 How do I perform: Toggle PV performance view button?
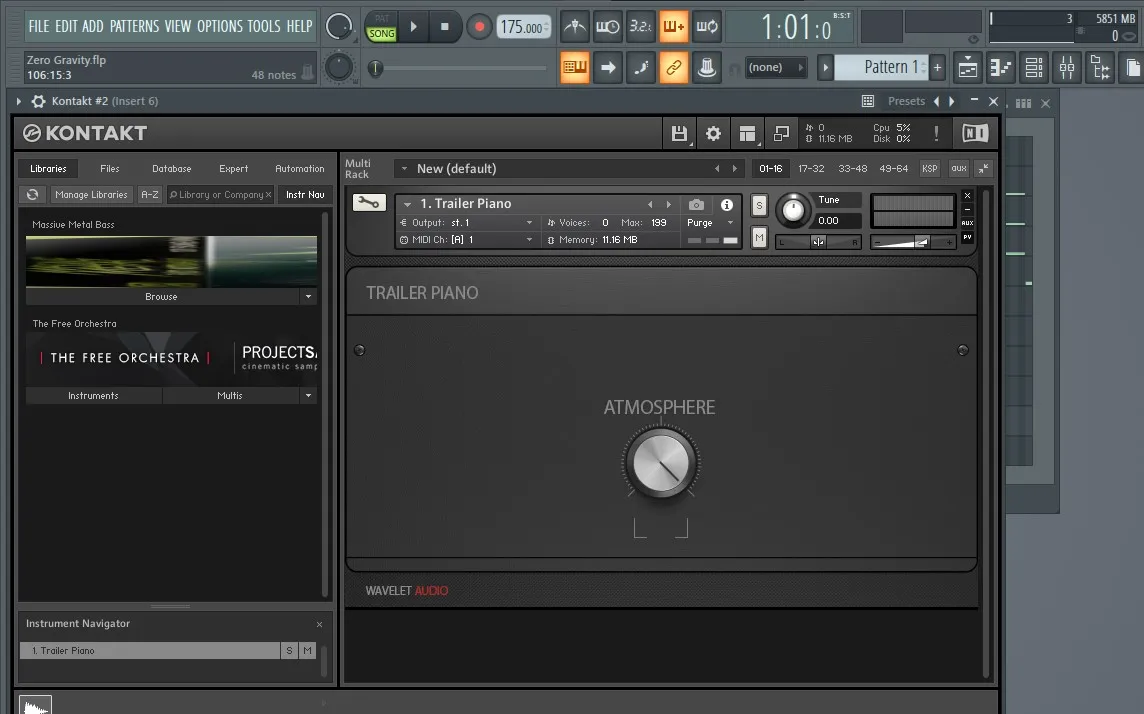(x=967, y=237)
